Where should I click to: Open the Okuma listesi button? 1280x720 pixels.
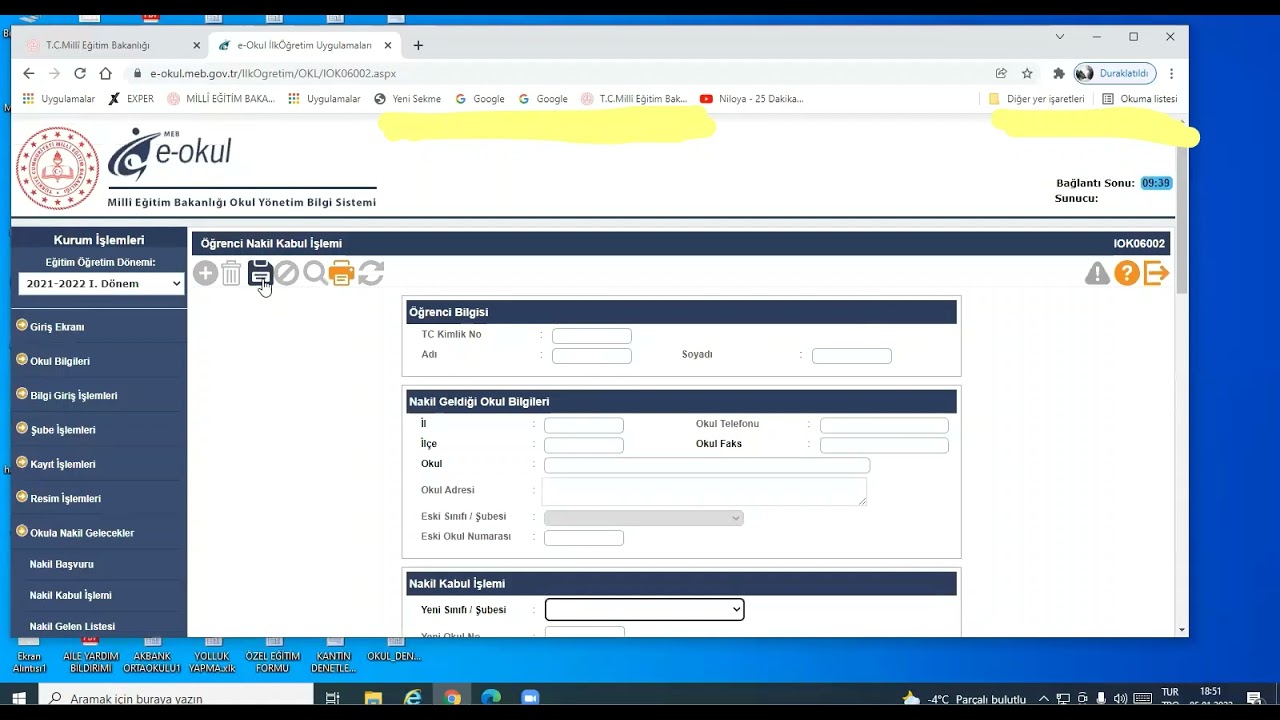[x=1139, y=99]
